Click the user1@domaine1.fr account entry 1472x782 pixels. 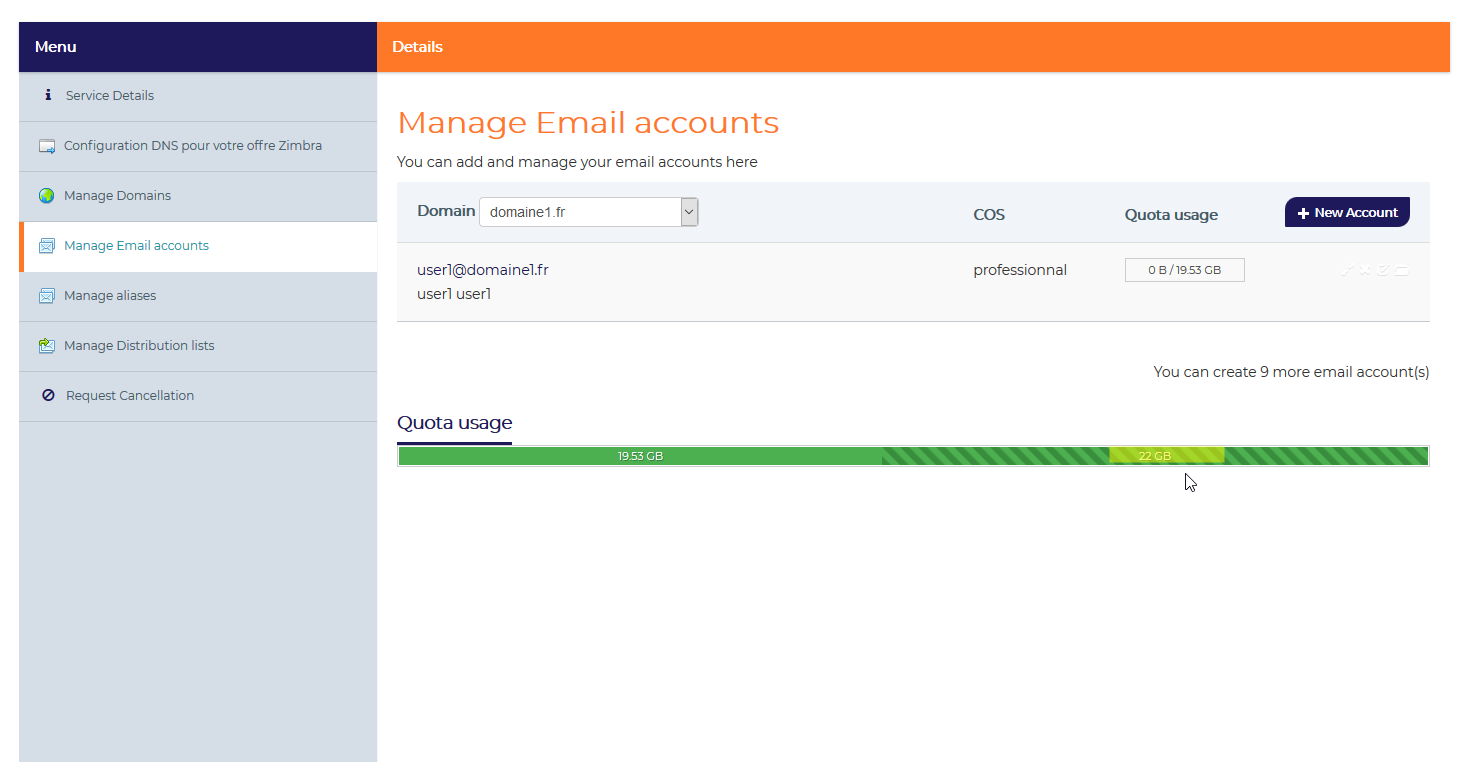(483, 270)
